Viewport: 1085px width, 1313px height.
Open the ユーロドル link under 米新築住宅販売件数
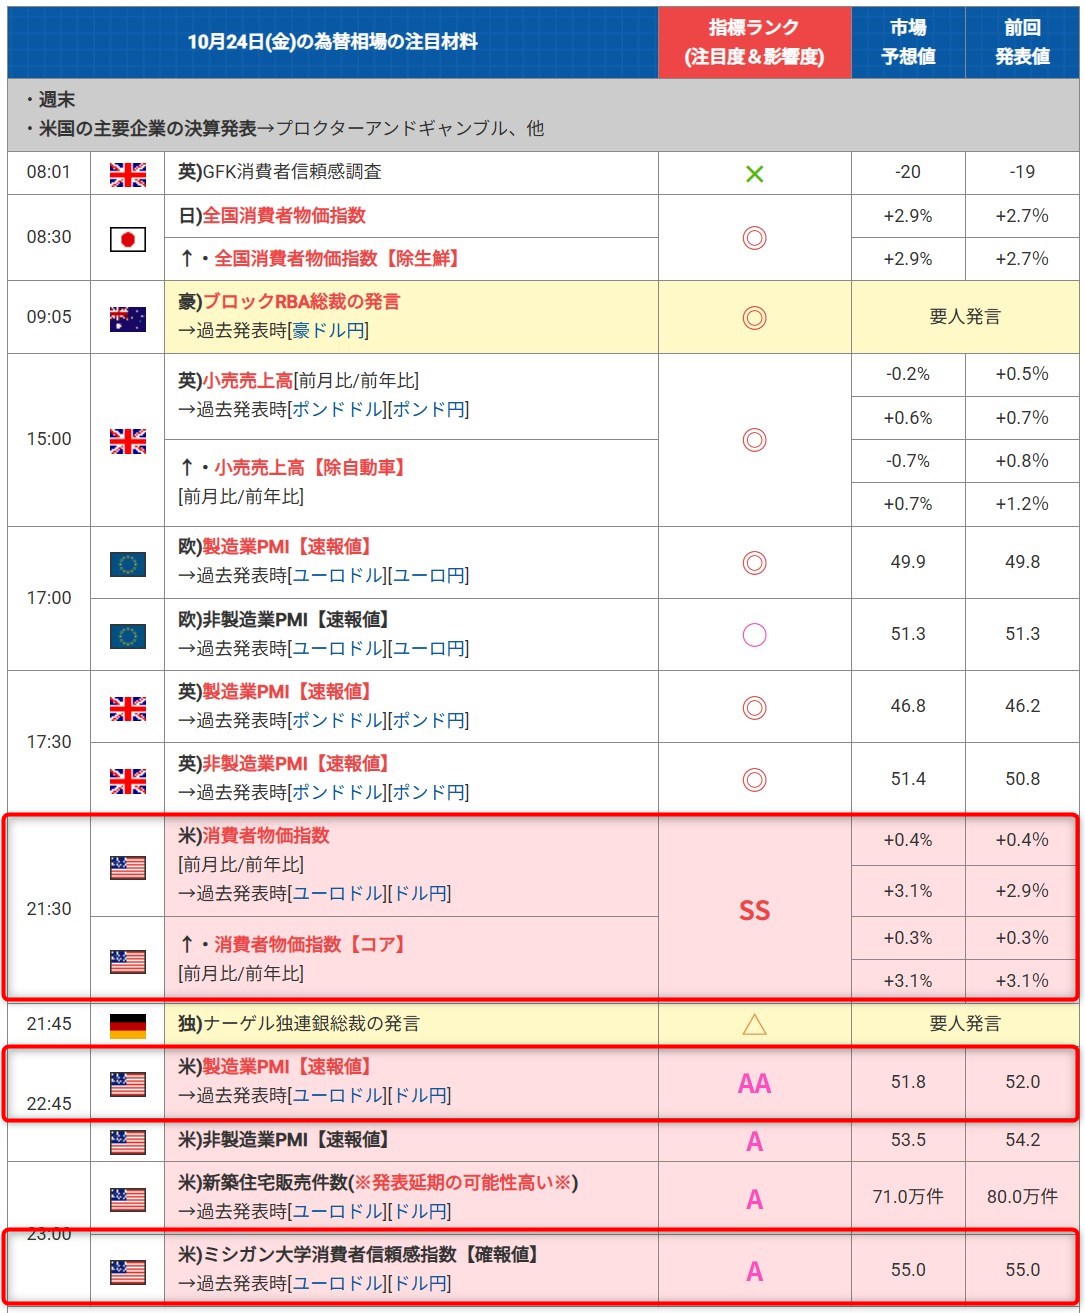(337, 1212)
